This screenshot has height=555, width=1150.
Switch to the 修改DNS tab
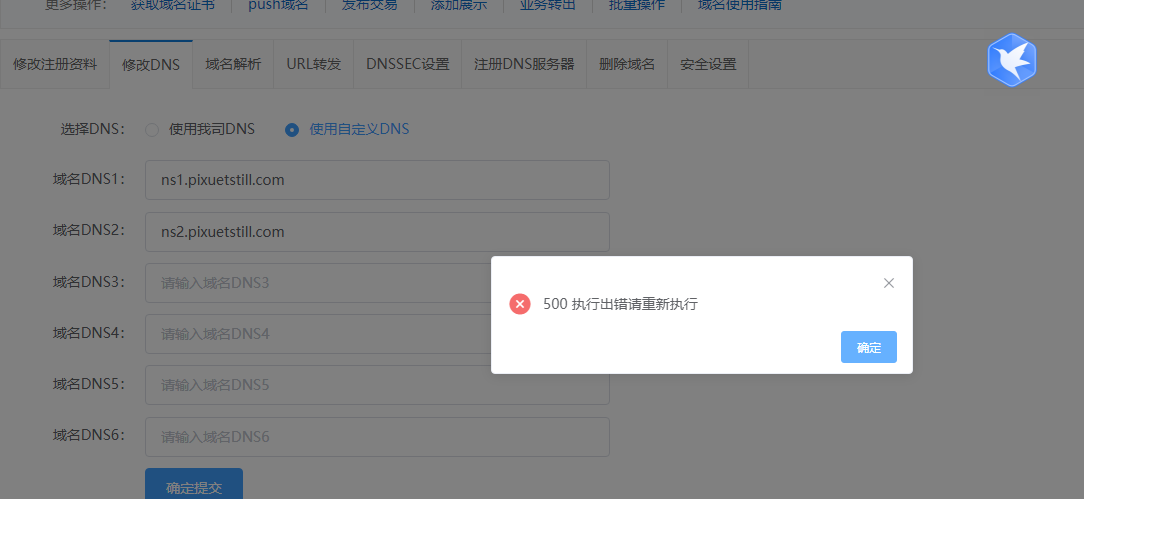(151, 64)
